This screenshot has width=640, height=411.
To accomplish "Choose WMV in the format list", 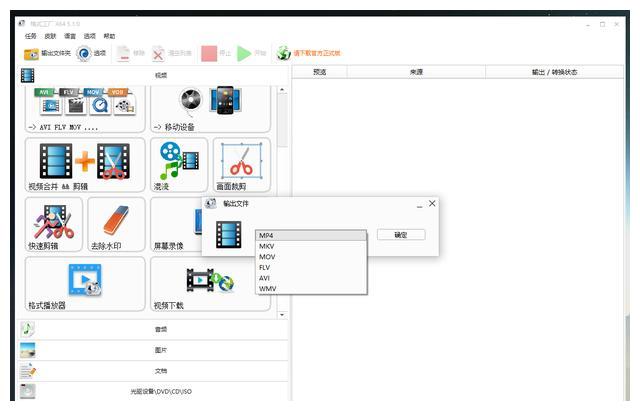I will pyautogui.click(x=311, y=289).
